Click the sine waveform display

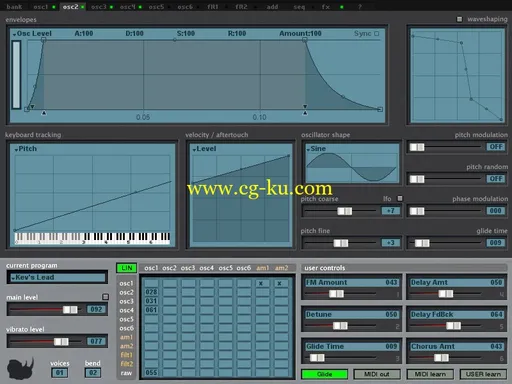pyautogui.click(x=351, y=167)
